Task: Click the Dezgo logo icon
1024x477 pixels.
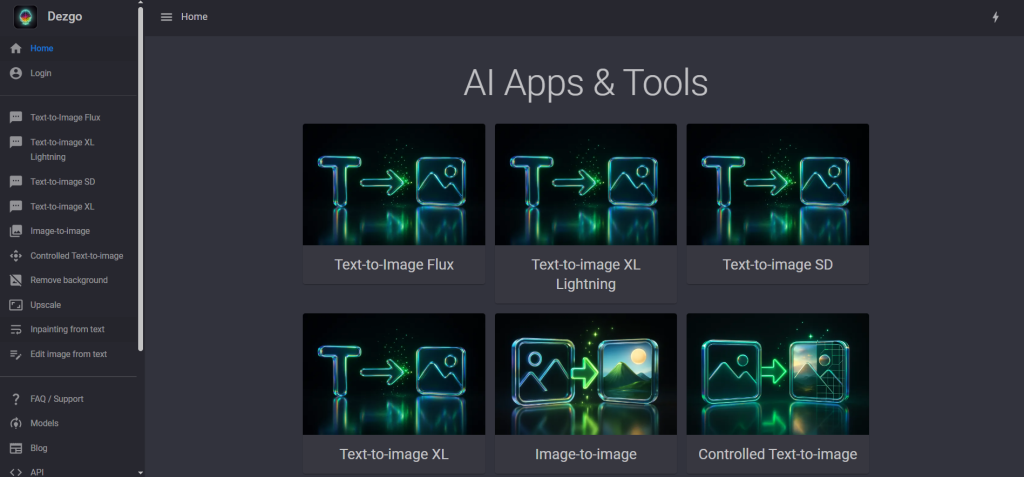Action: coord(25,17)
